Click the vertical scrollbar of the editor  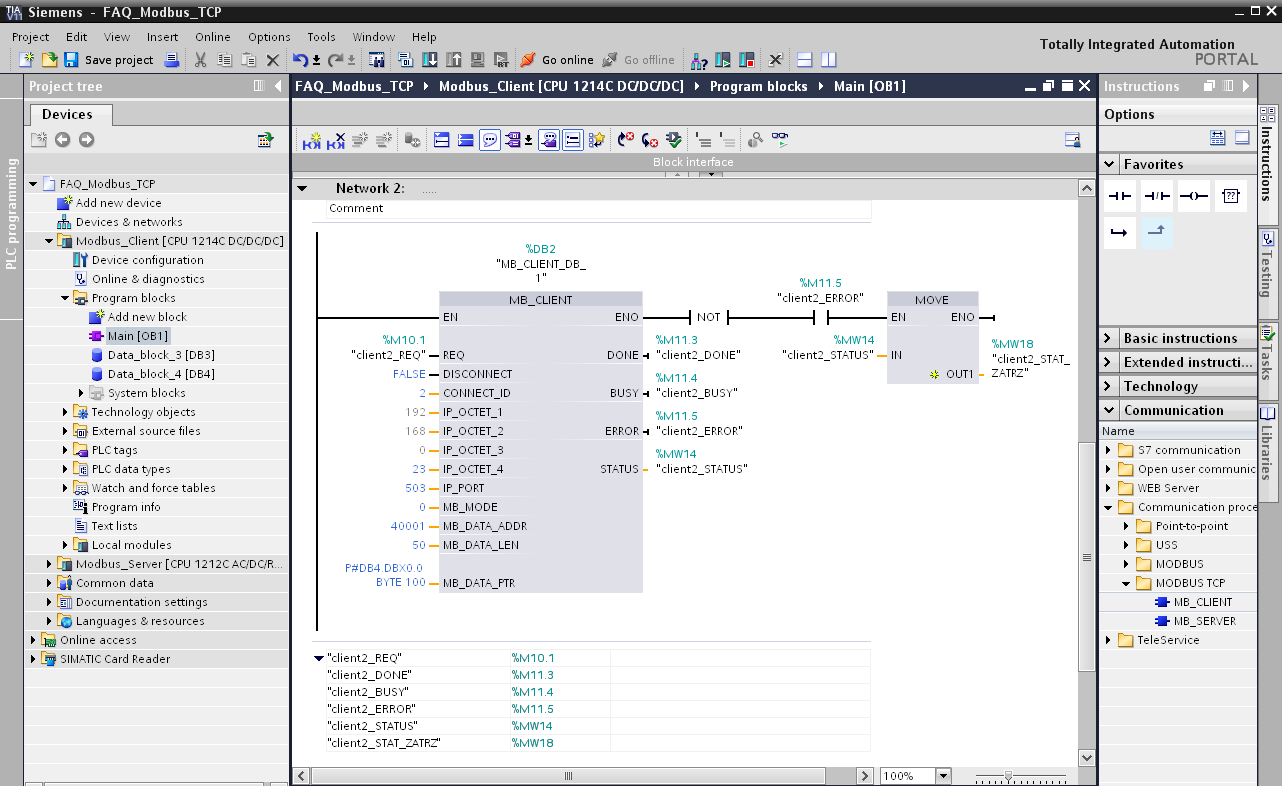click(1086, 557)
